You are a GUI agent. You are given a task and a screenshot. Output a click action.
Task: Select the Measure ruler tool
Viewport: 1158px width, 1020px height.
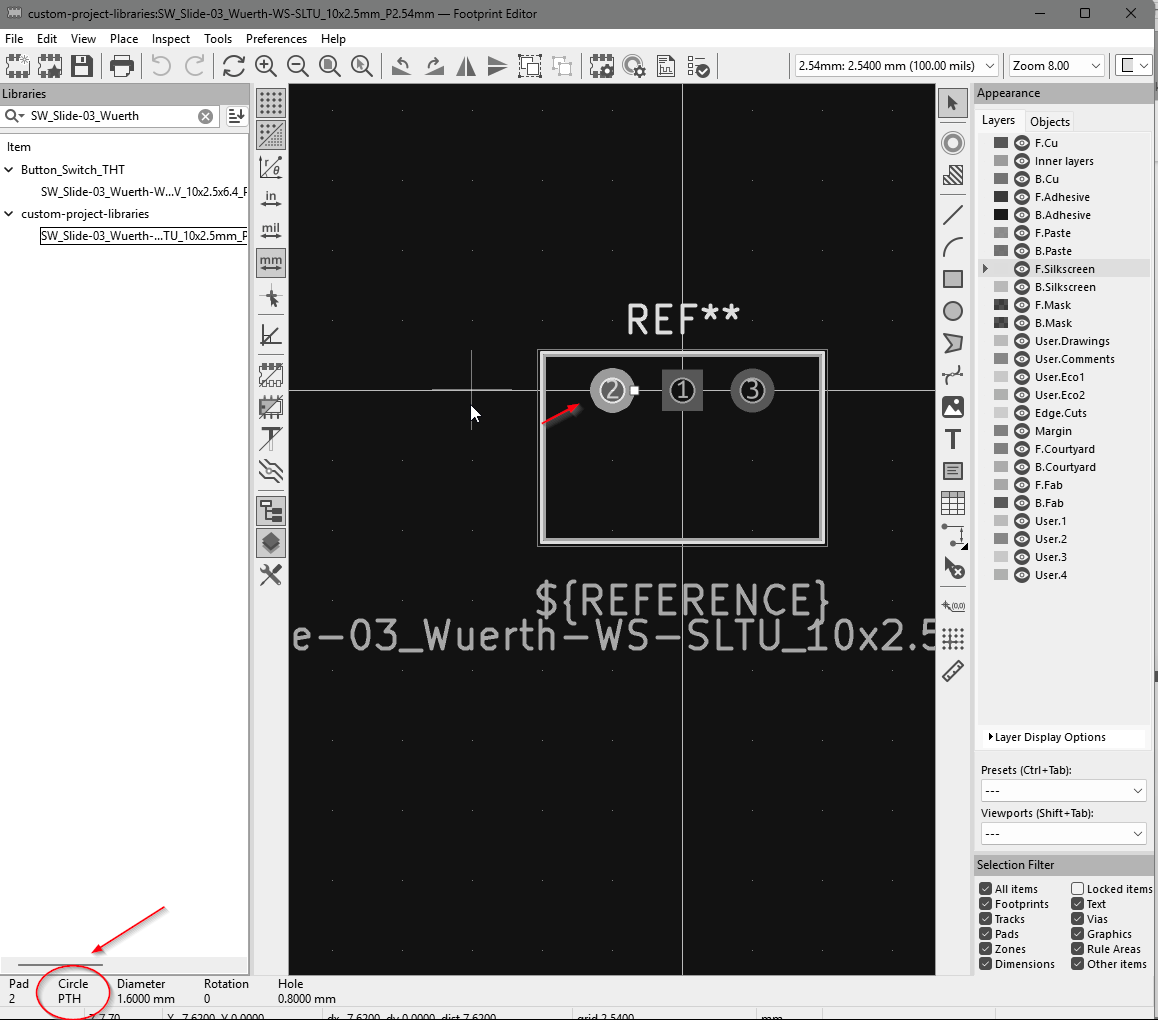953,671
